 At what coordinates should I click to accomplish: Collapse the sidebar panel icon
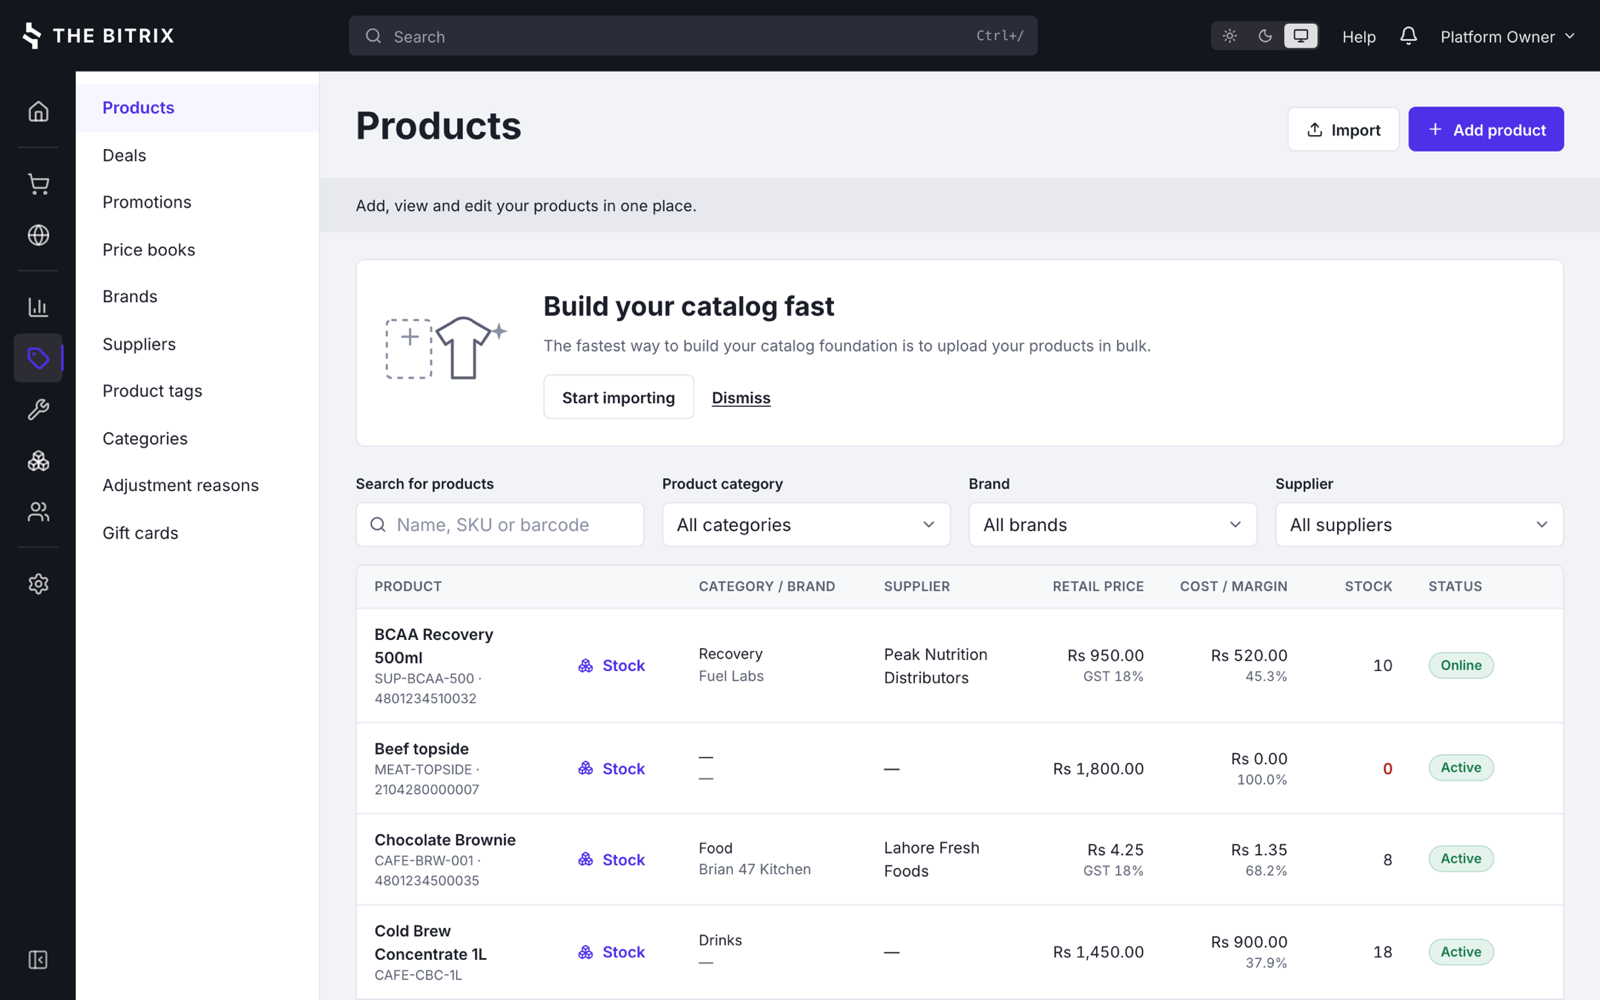38,960
